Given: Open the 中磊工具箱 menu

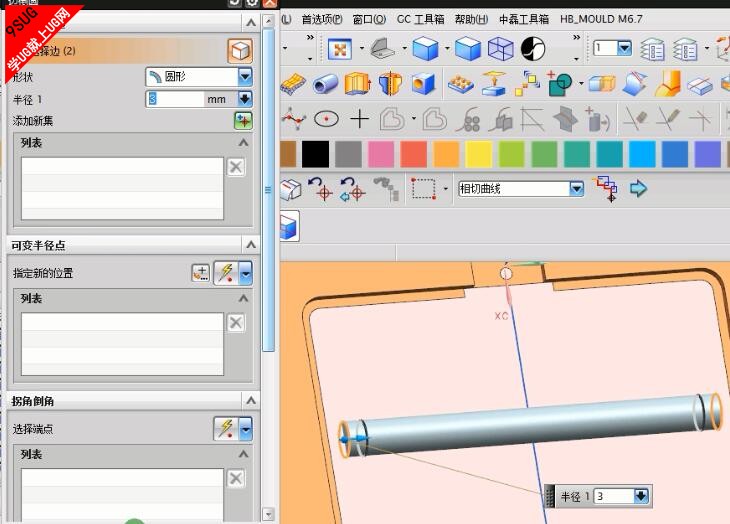Looking at the screenshot, I should click(x=524, y=19).
